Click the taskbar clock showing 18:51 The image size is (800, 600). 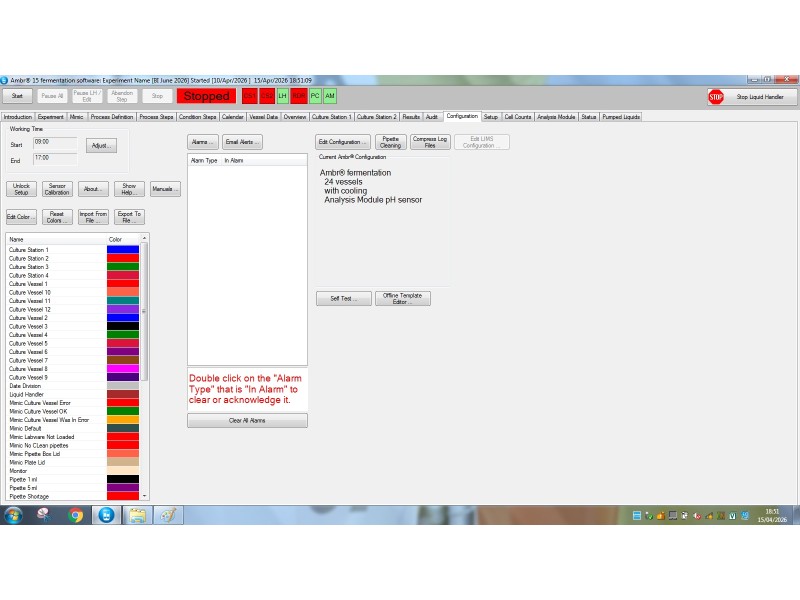772,515
